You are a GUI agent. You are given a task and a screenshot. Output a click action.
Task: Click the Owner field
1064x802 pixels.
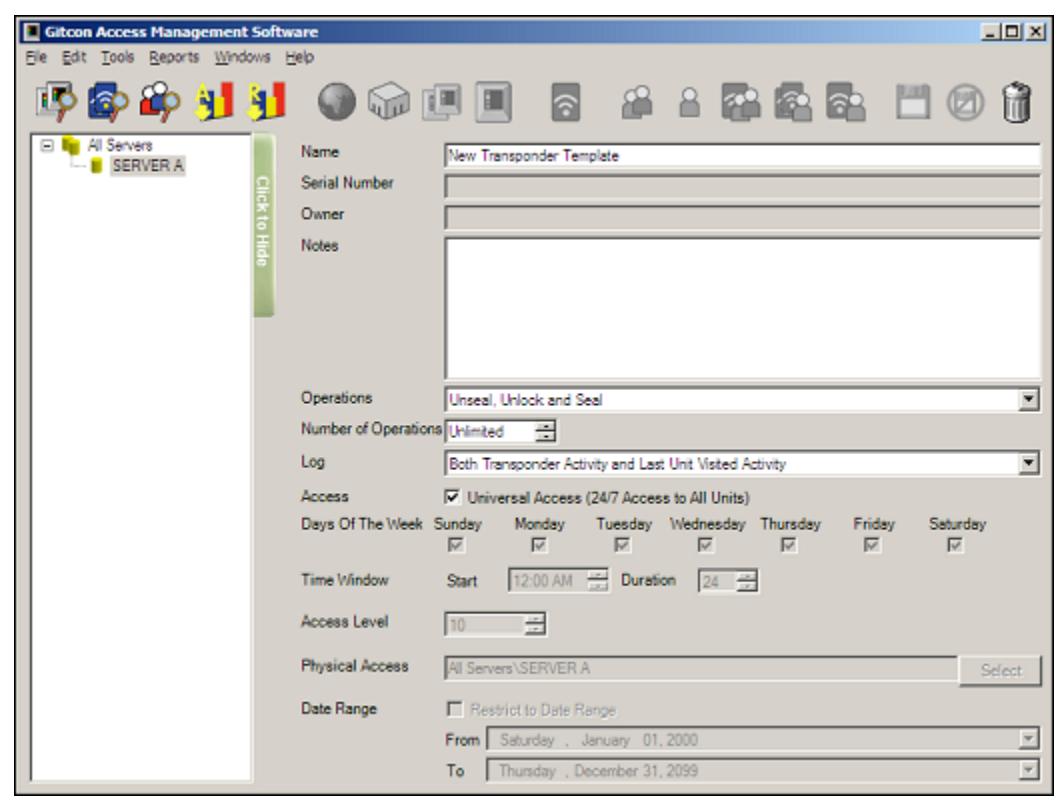pos(742,217)
